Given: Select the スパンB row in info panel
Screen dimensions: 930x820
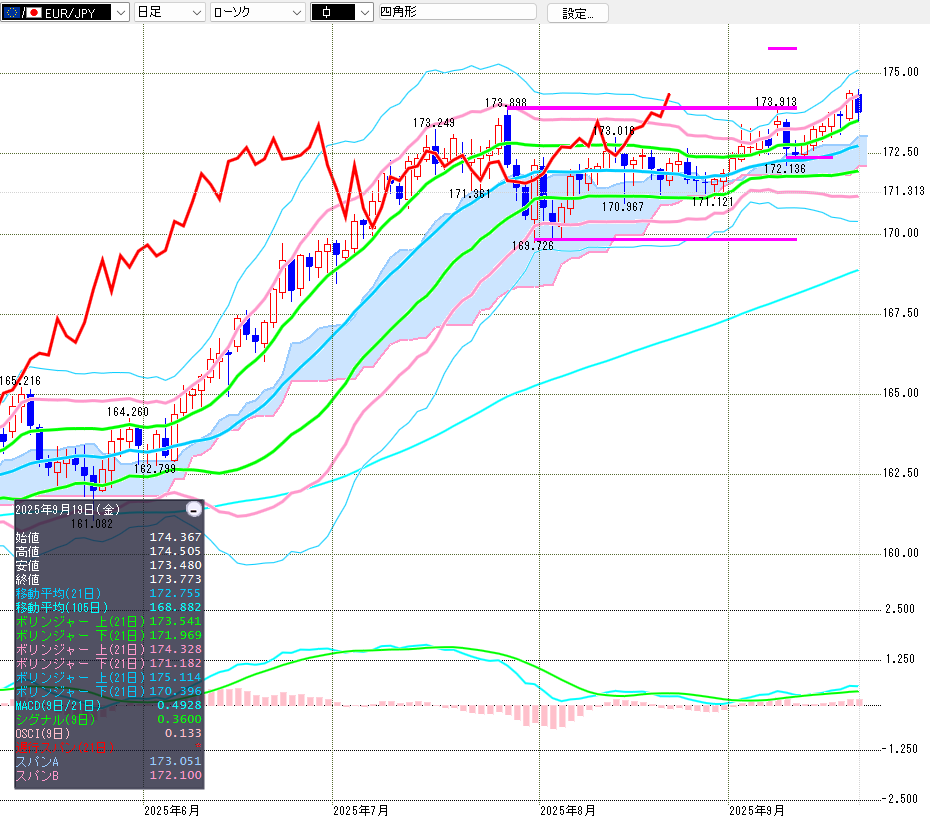Looking at the screenshot, I should coord(108,775).
